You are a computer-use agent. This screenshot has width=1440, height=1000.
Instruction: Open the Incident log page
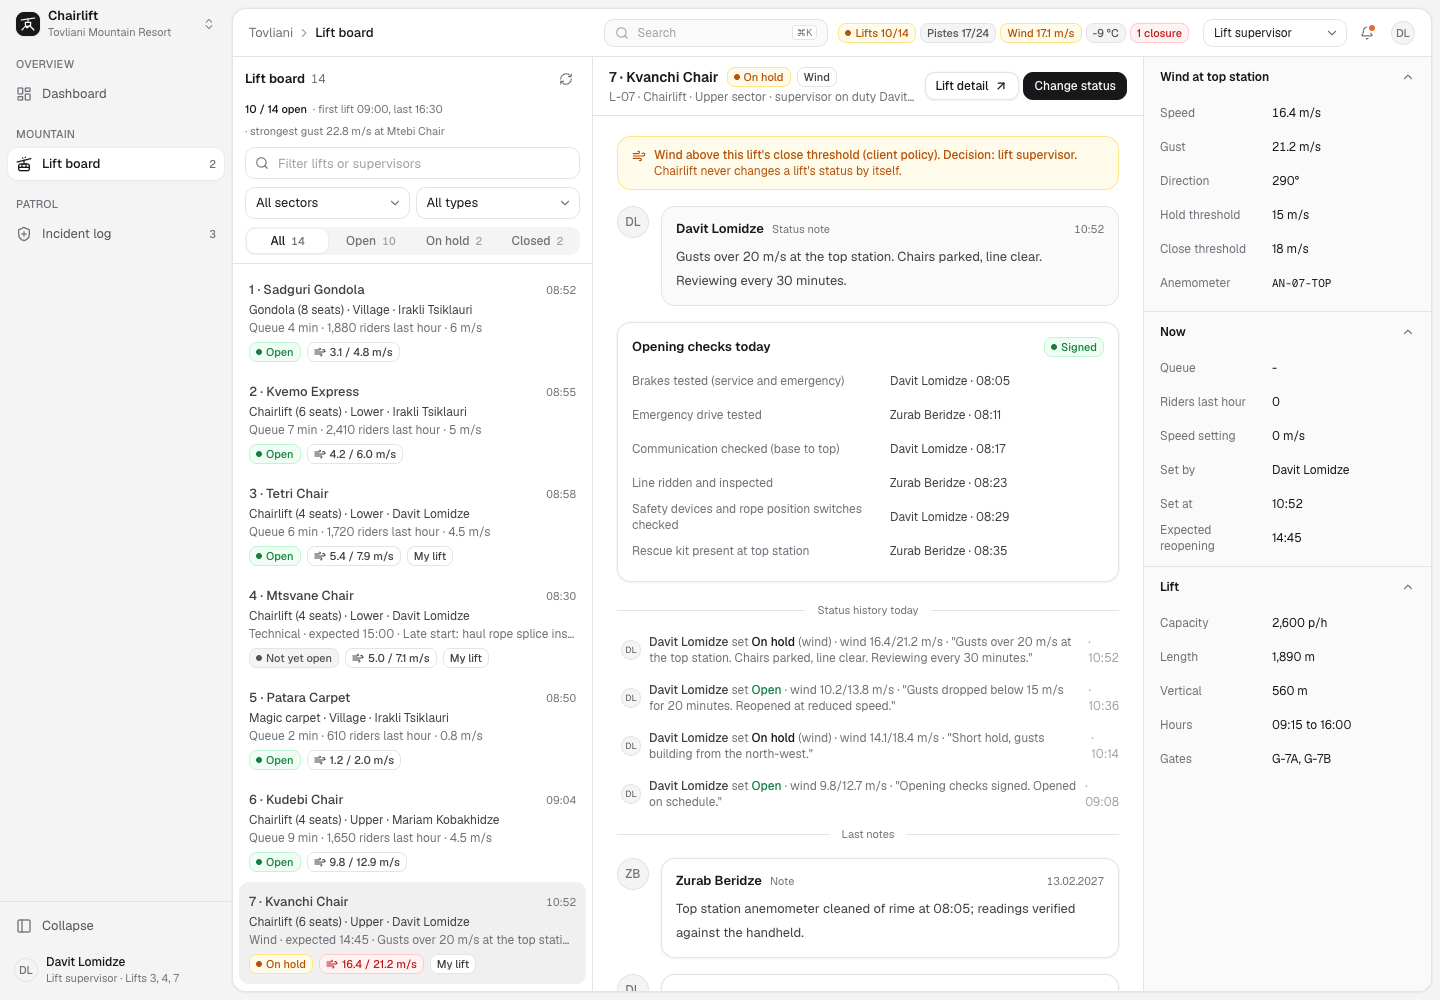click(116, 234)
